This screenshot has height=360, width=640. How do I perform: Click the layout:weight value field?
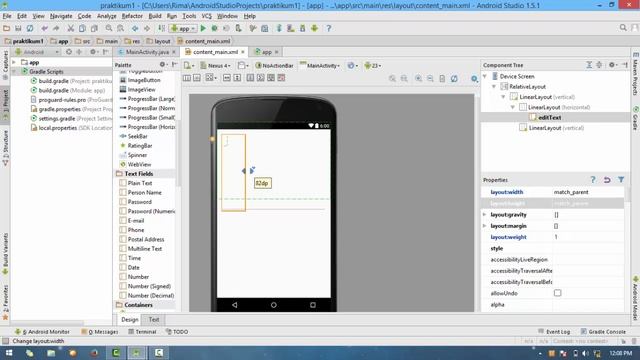click(588, 237)
